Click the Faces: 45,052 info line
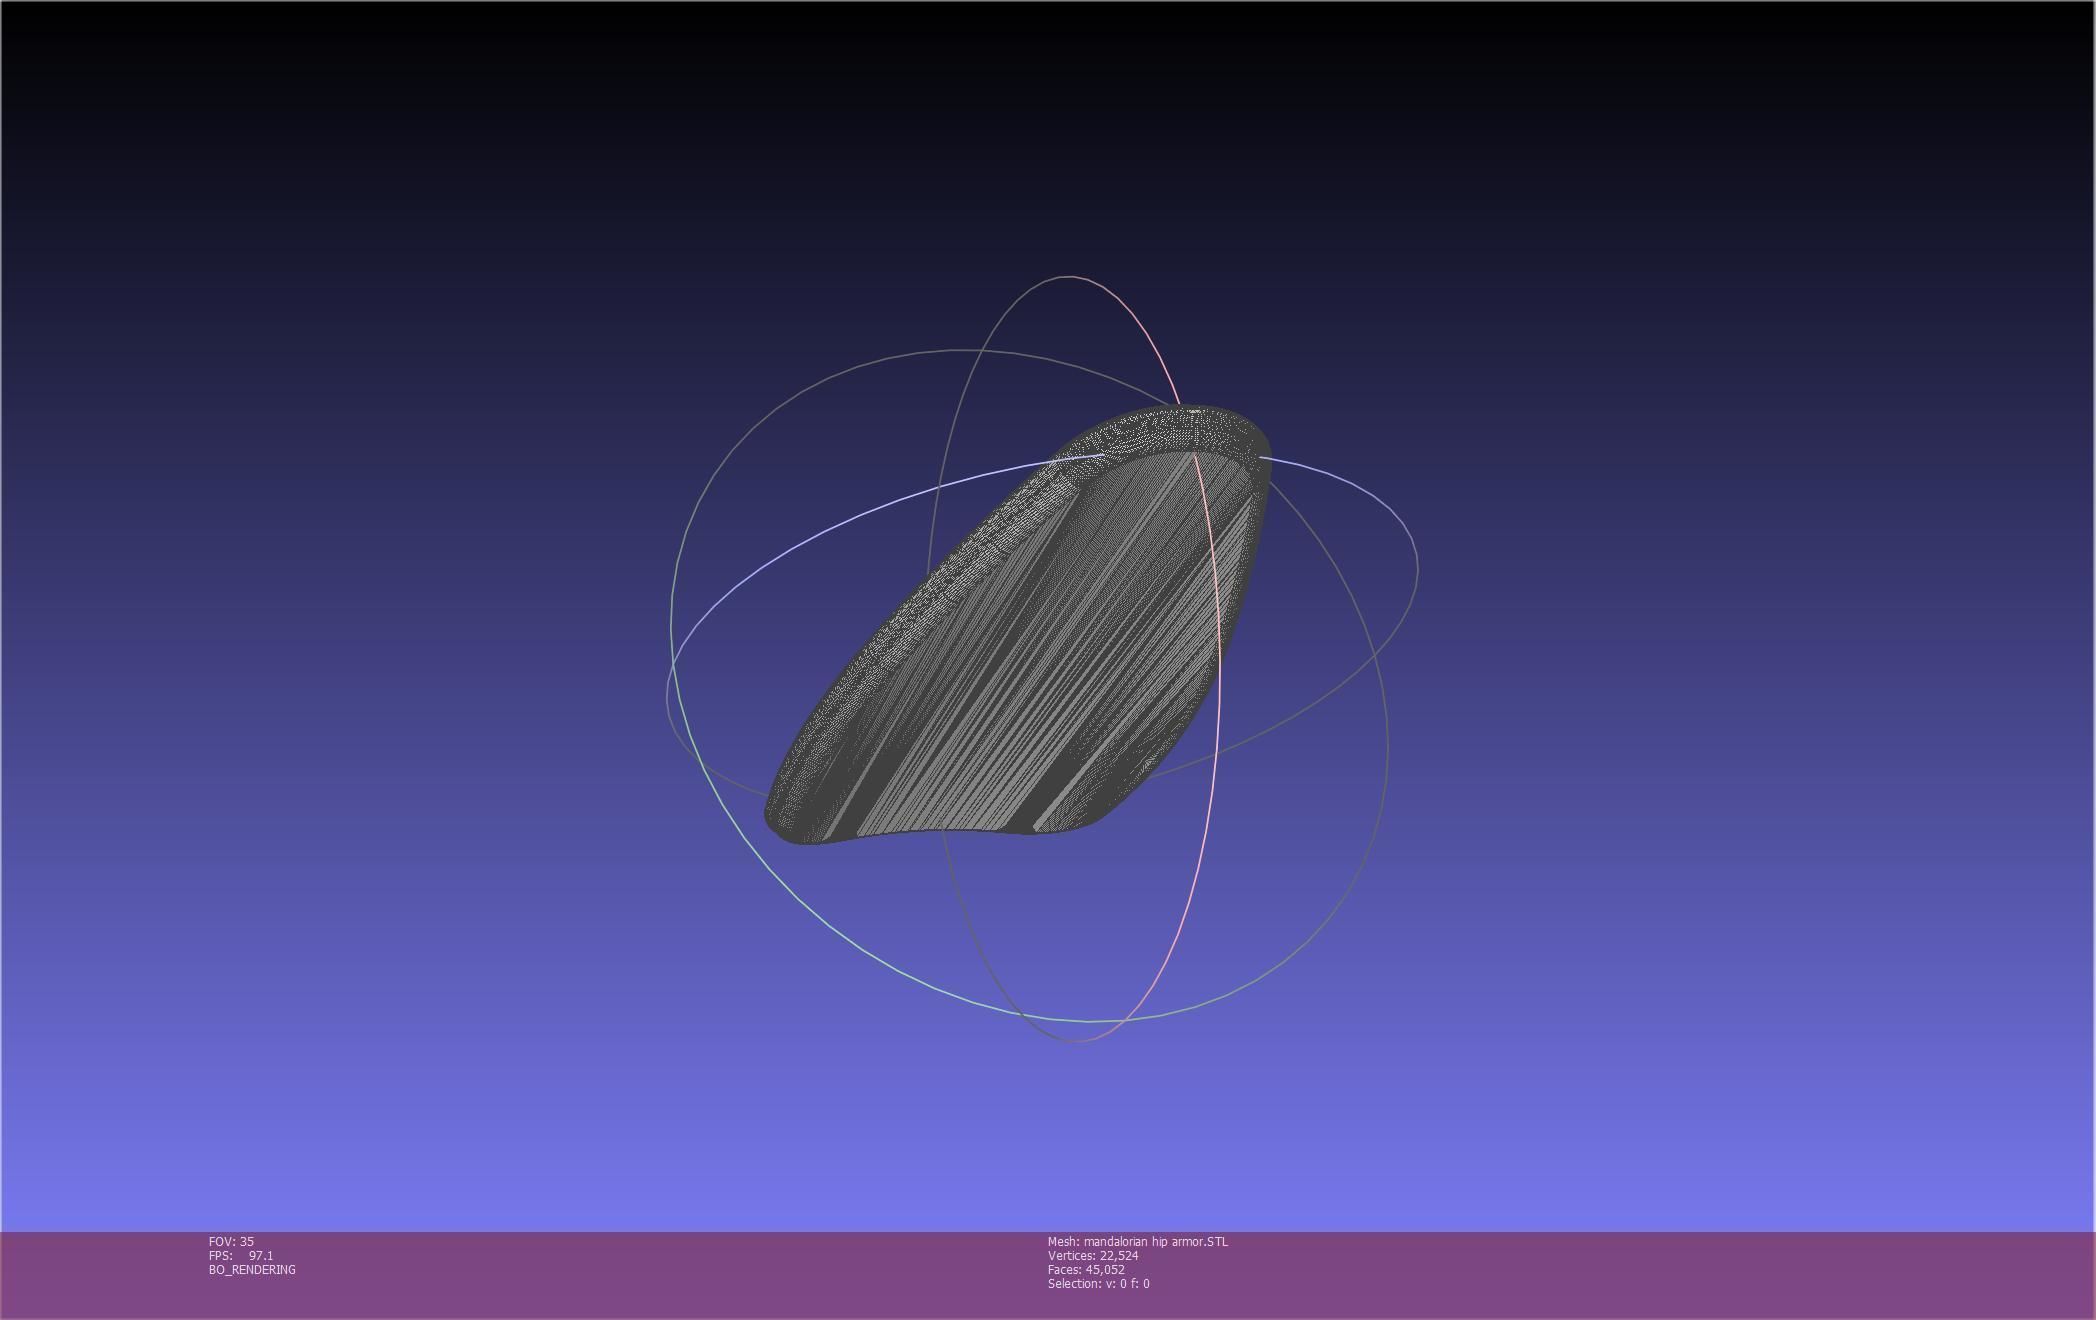The height and width of the screenshot is (1320, 2096). pos(1086,1269)
